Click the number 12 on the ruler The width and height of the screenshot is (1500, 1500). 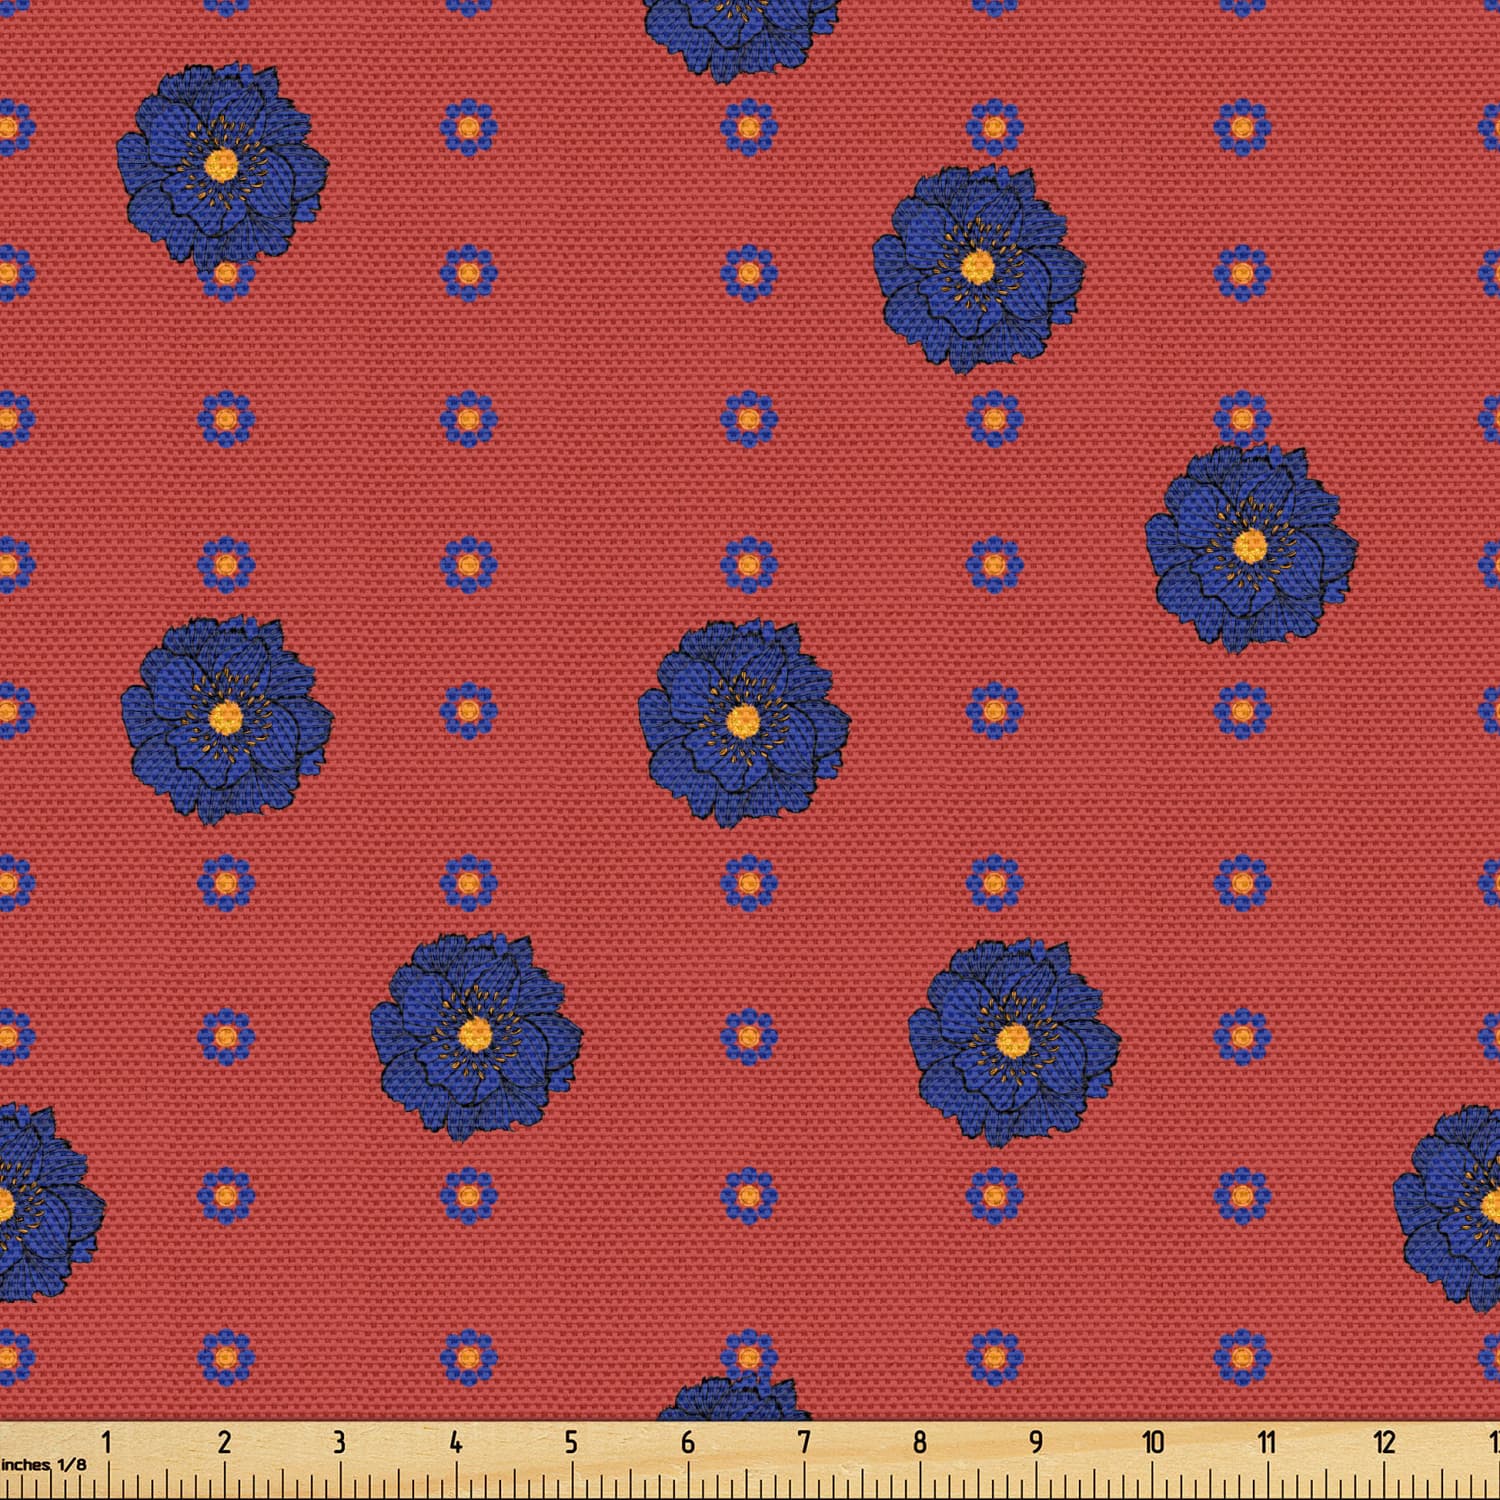point(1384,1442)
